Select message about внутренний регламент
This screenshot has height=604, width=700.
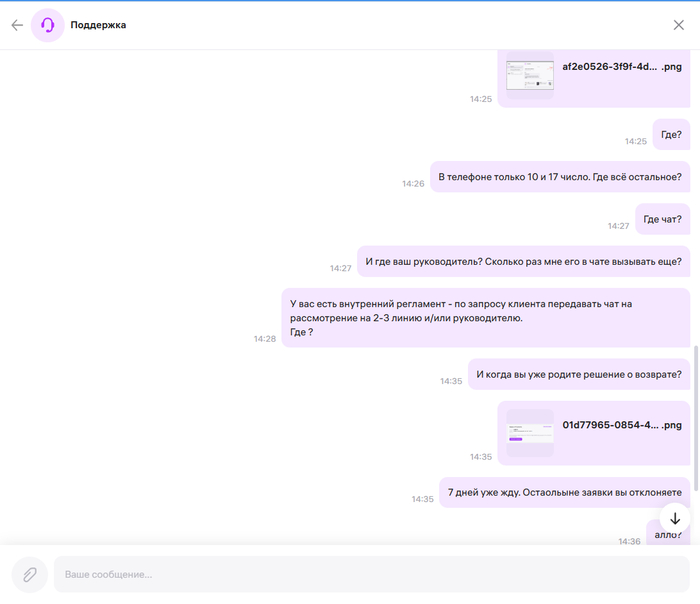click(485, 317)
